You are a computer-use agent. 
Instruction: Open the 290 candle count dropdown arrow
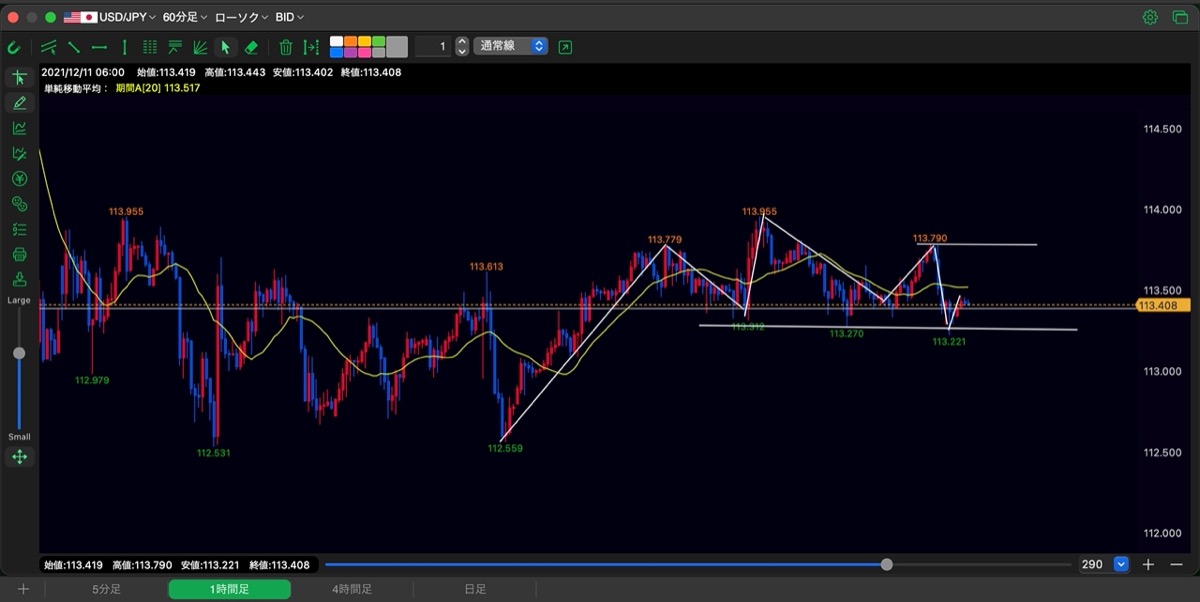[x=1121, y=564]
